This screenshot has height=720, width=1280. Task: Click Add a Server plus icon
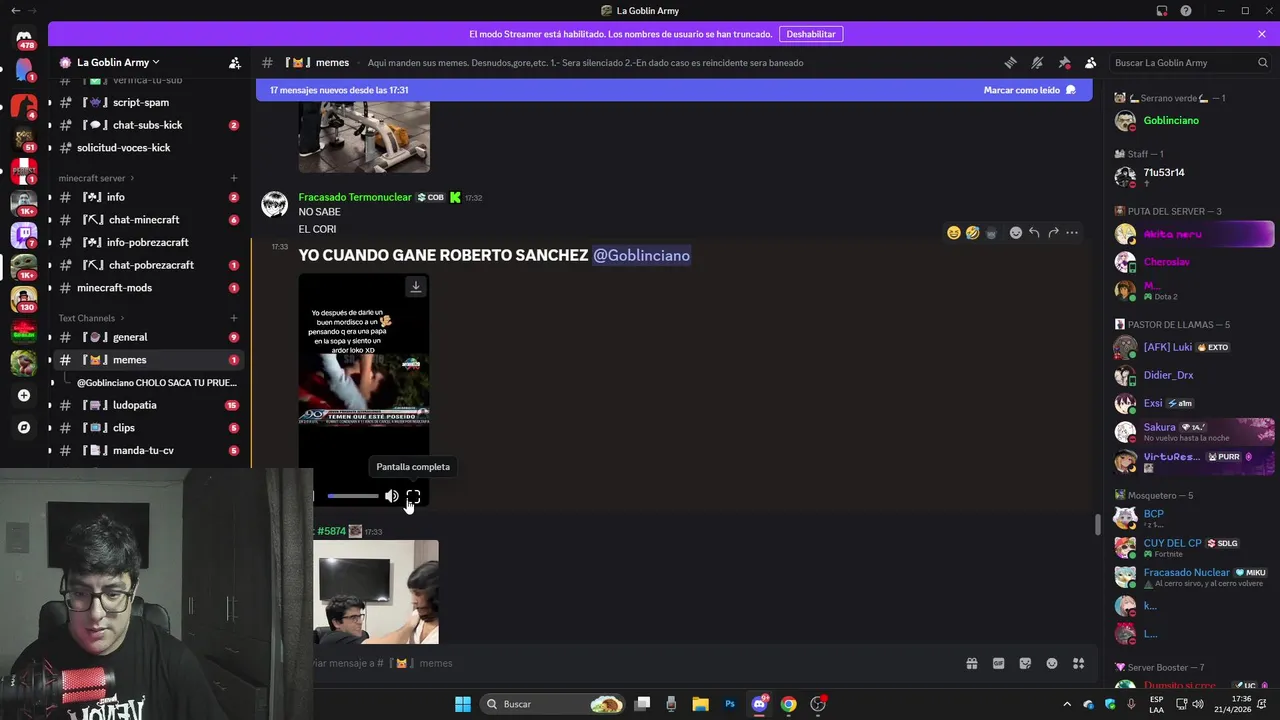coord(24,395)
